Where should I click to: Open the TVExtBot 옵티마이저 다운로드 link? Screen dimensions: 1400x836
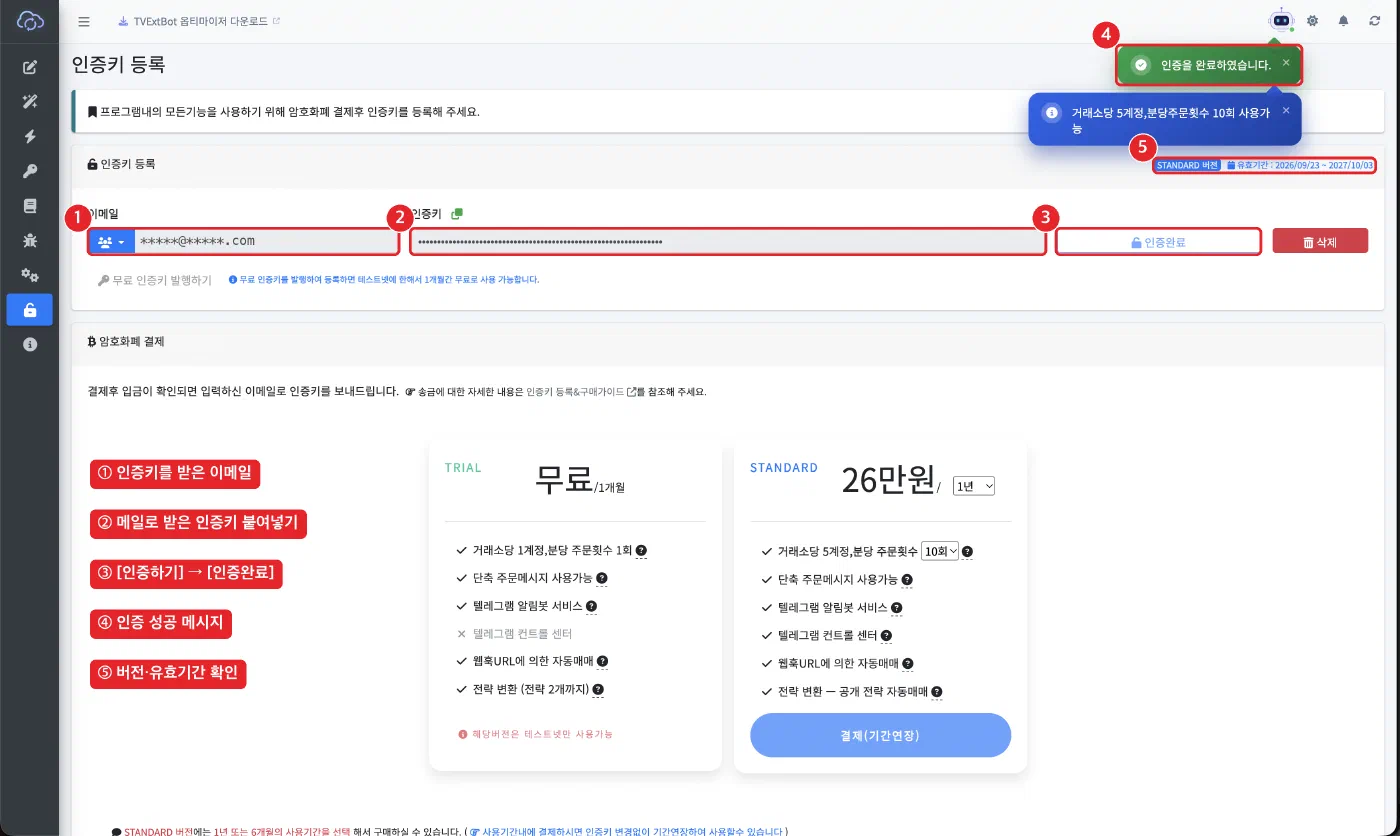[x=200, y=21]
